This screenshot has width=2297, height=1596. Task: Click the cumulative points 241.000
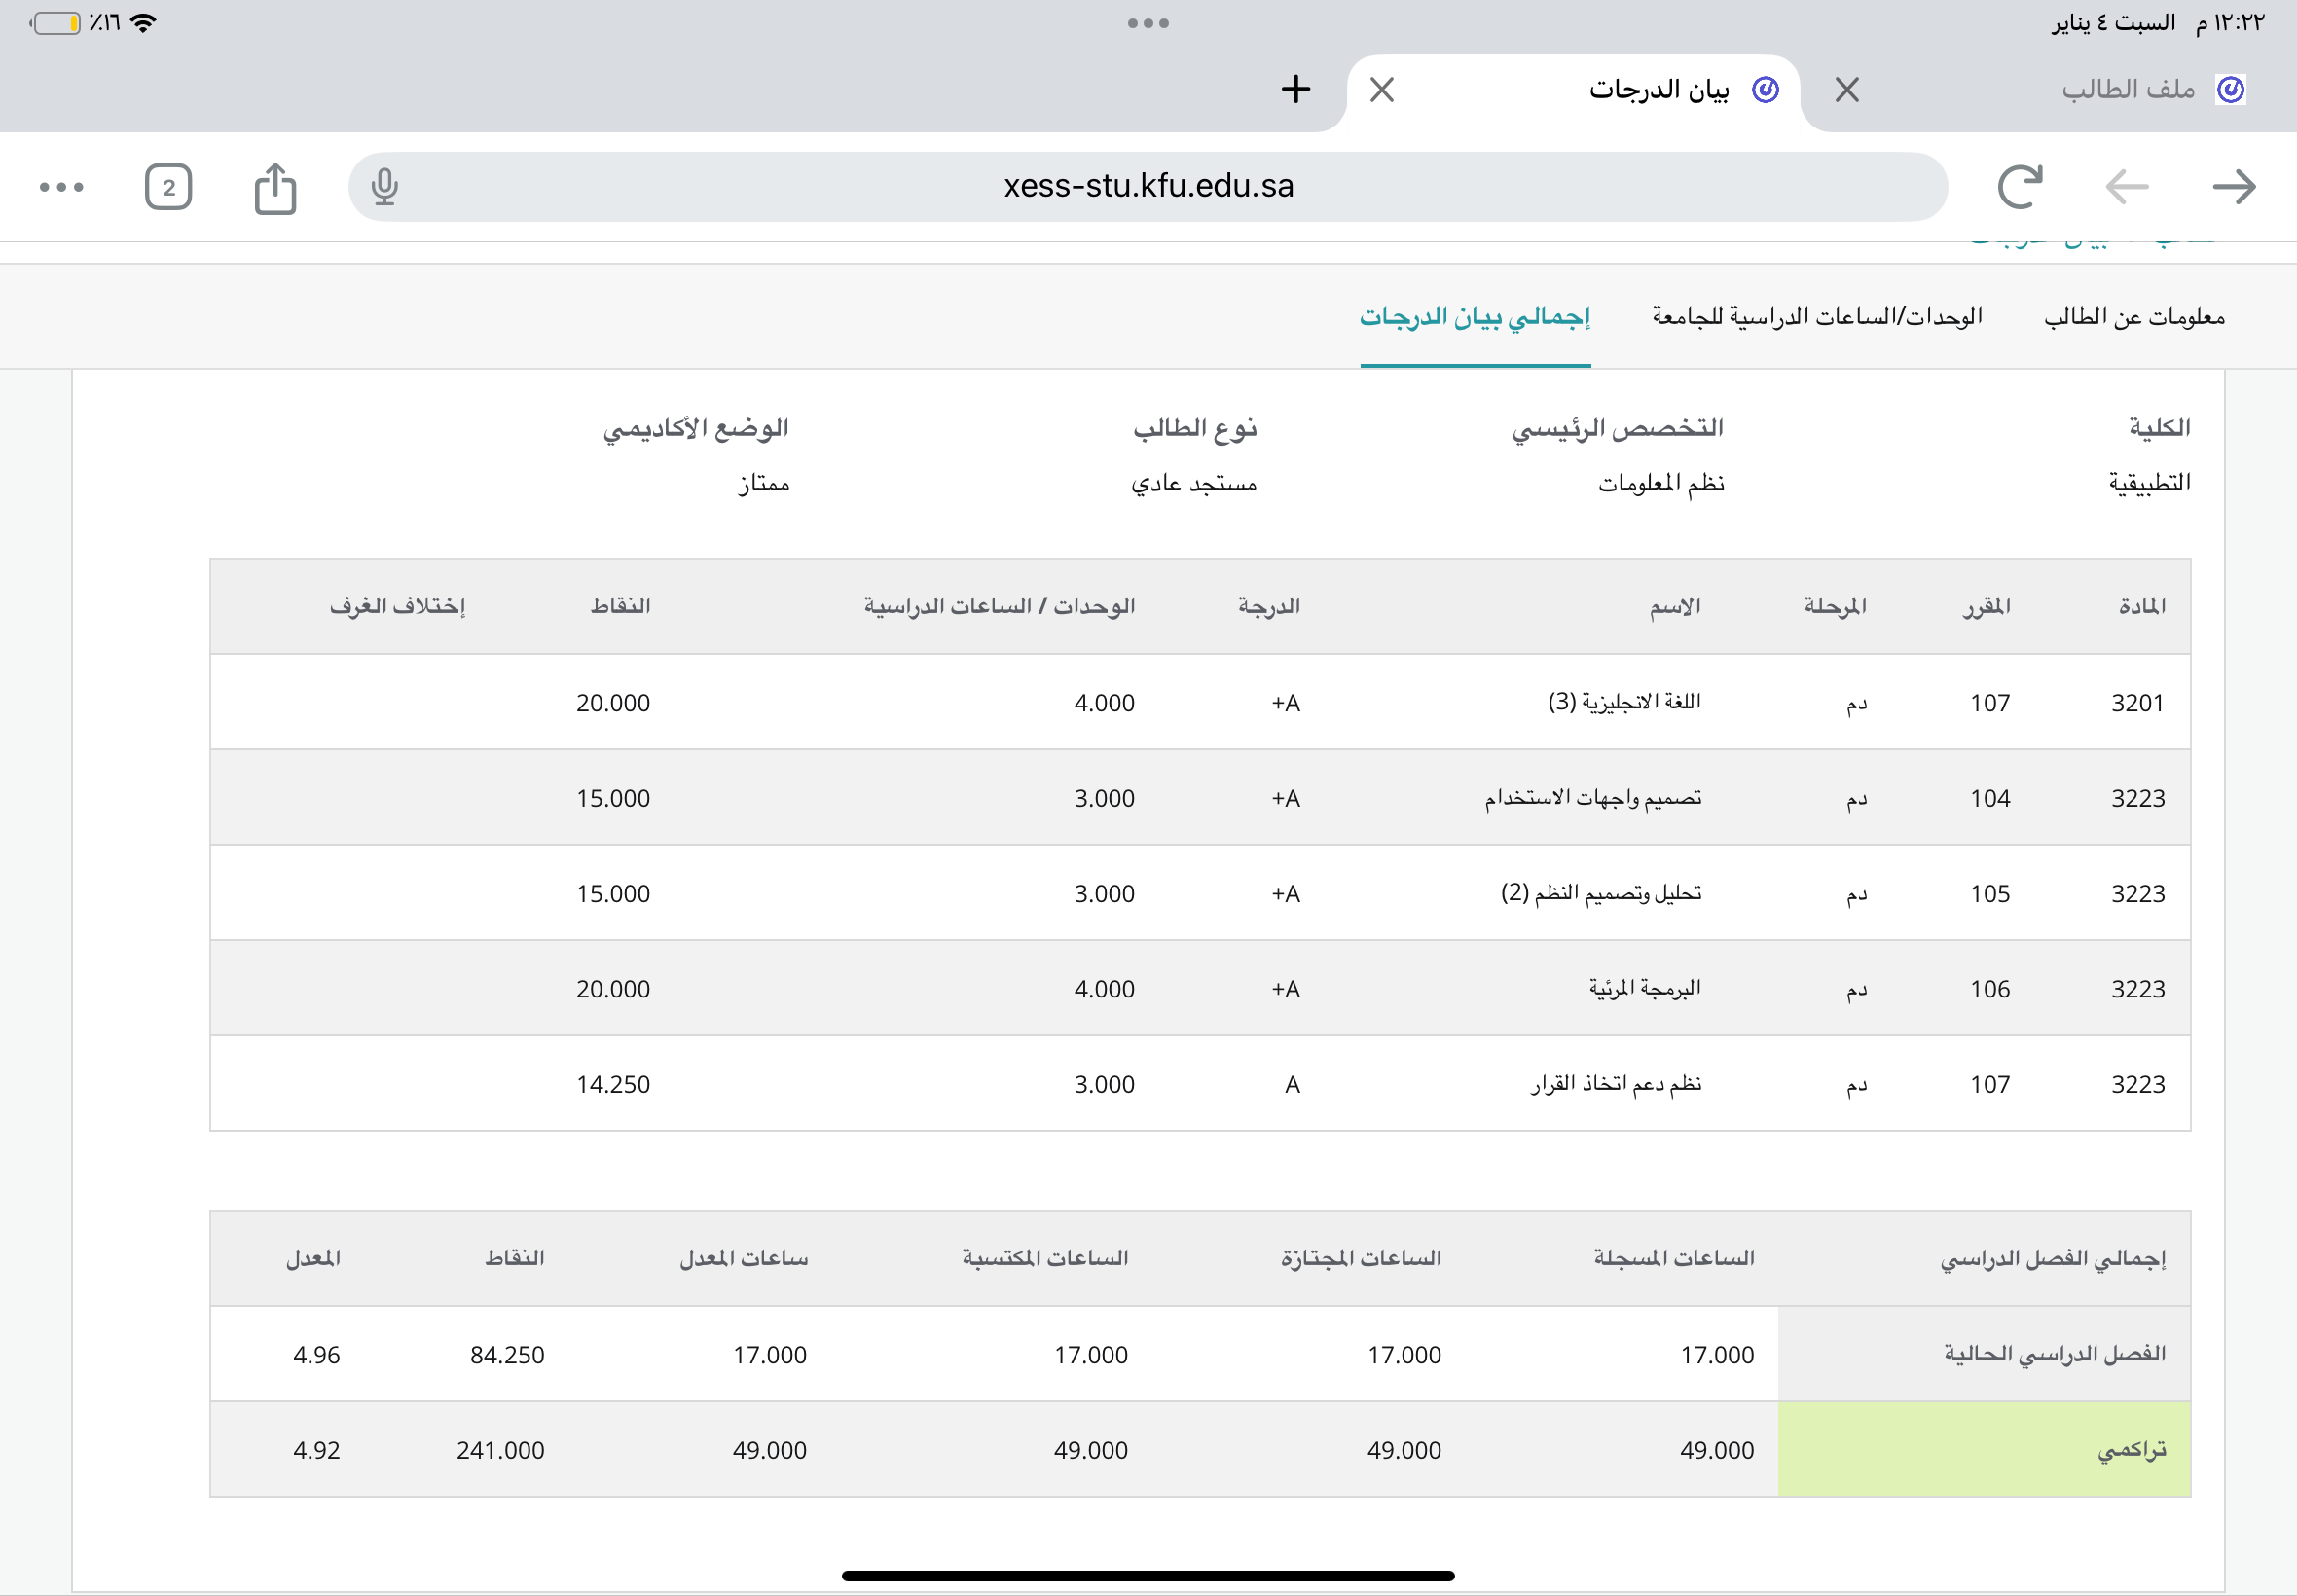500,1450
